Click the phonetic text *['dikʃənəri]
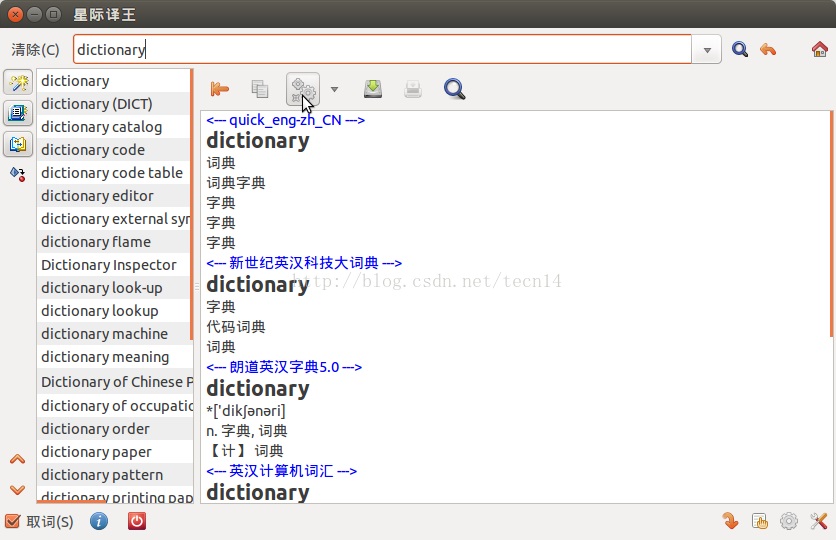836x540 pixels. 246,410
